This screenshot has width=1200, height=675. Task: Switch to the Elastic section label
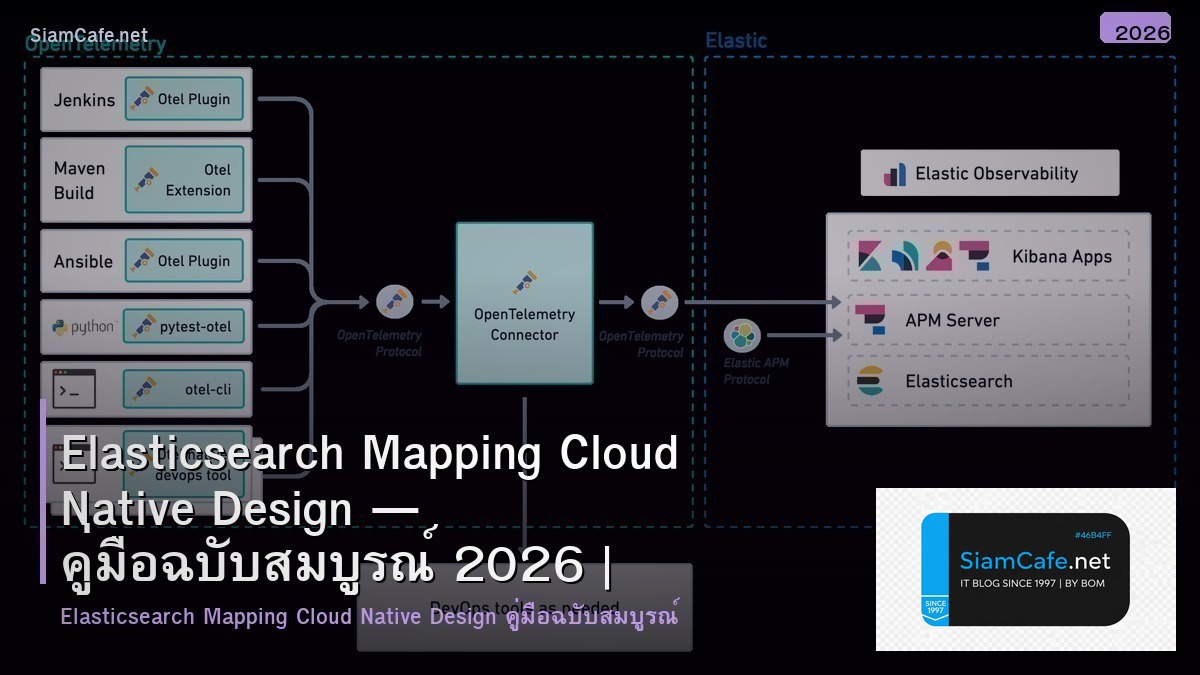(736, 40)
